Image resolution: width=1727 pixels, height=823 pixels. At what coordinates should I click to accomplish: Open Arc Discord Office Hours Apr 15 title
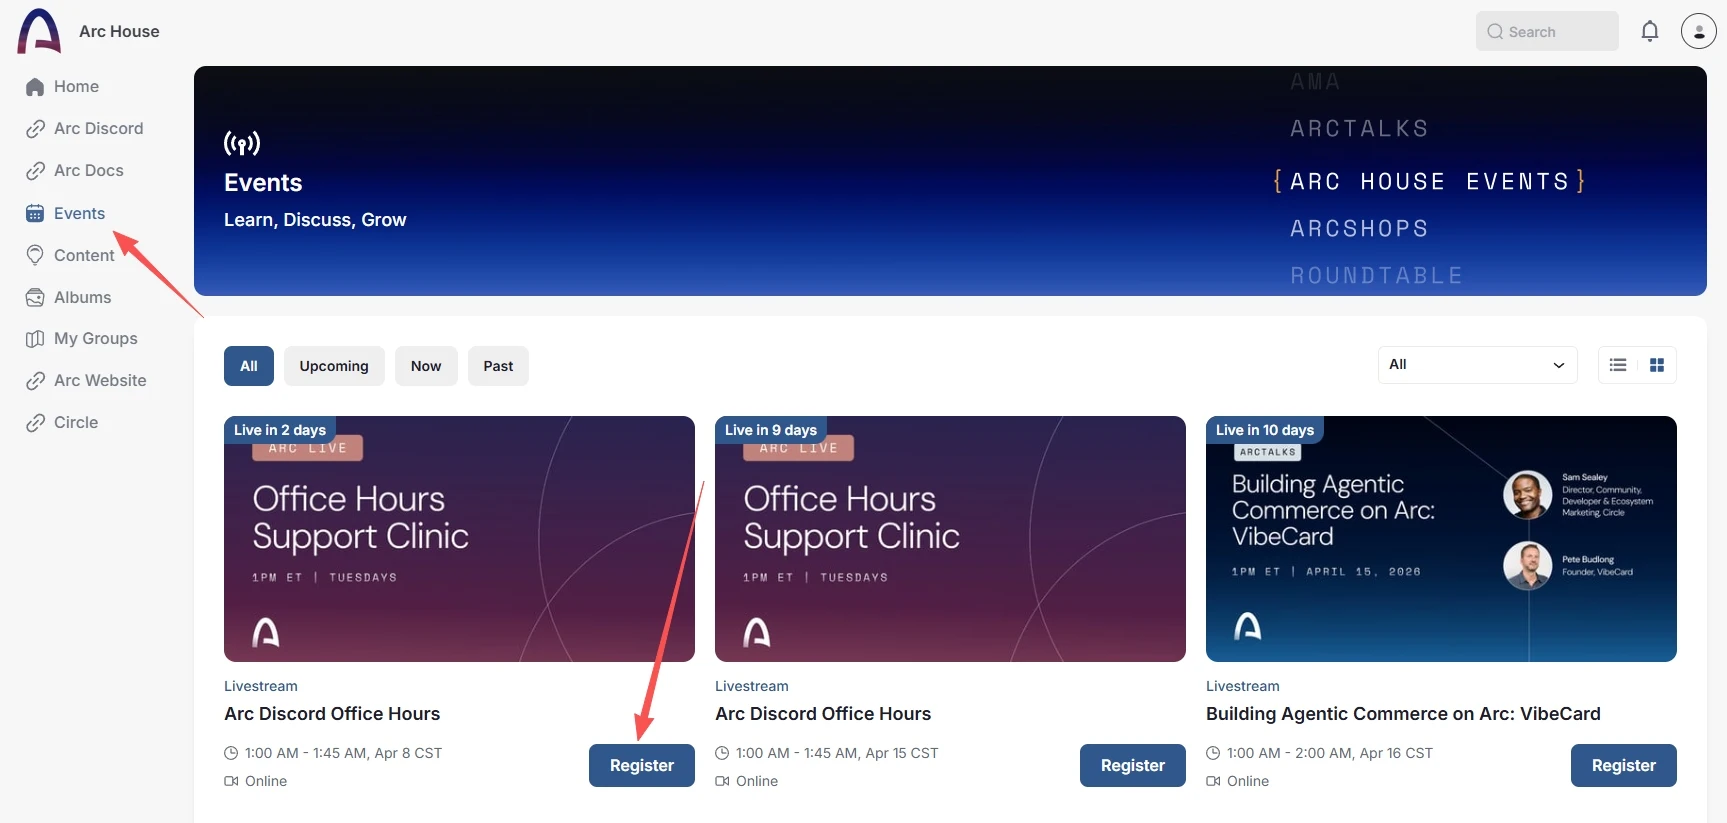click(823, 714)
